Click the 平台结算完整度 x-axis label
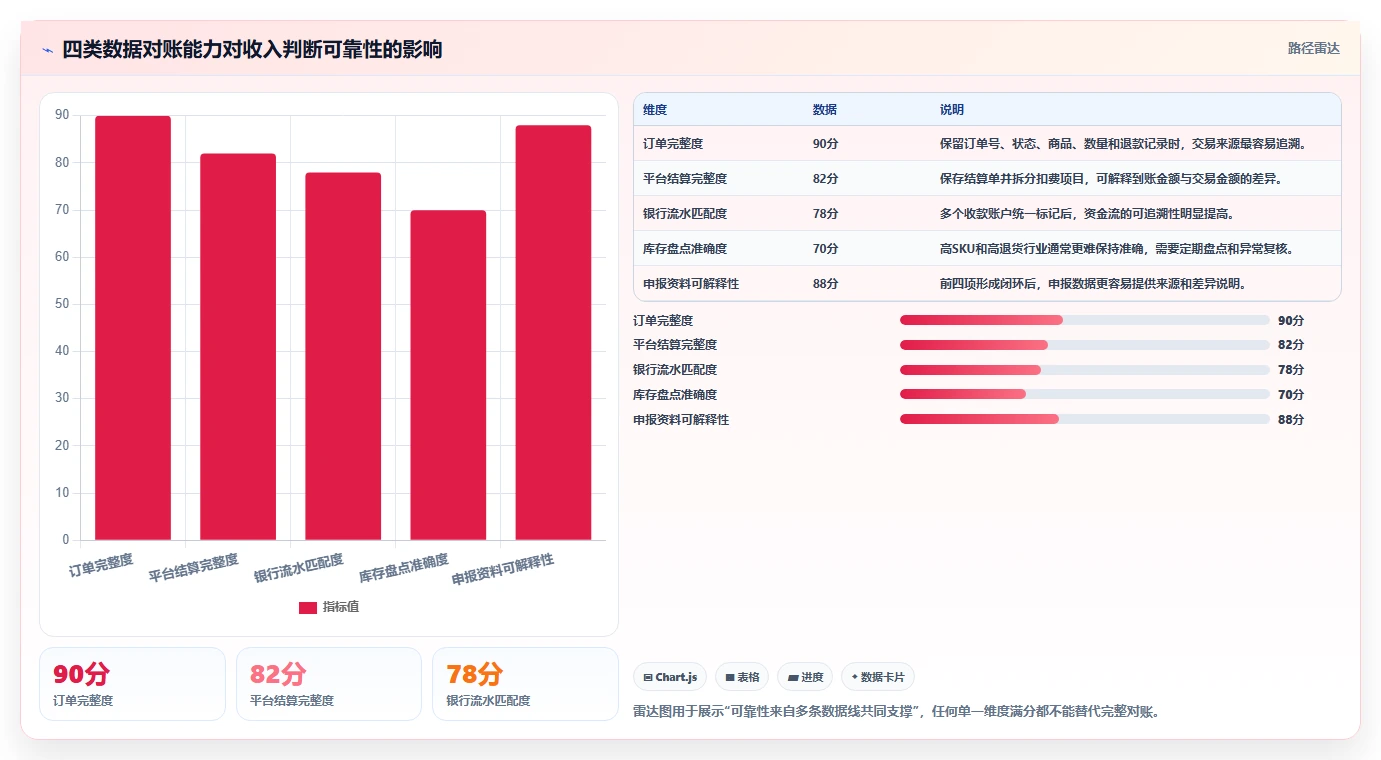Image resolution: width=1381 pixels, height=760 pixels. coord(194,568)
